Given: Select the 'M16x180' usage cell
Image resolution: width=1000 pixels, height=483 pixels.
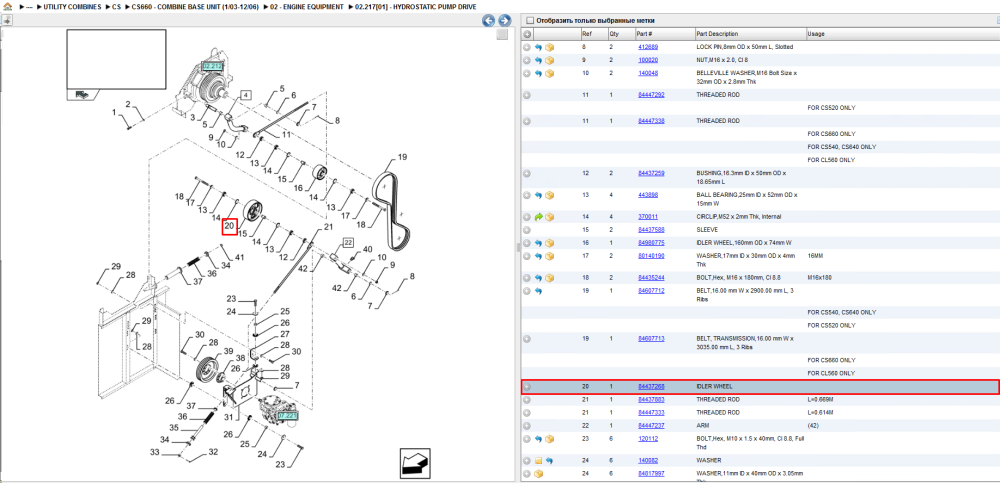Looking at the screenshot, I should [819, 278].
